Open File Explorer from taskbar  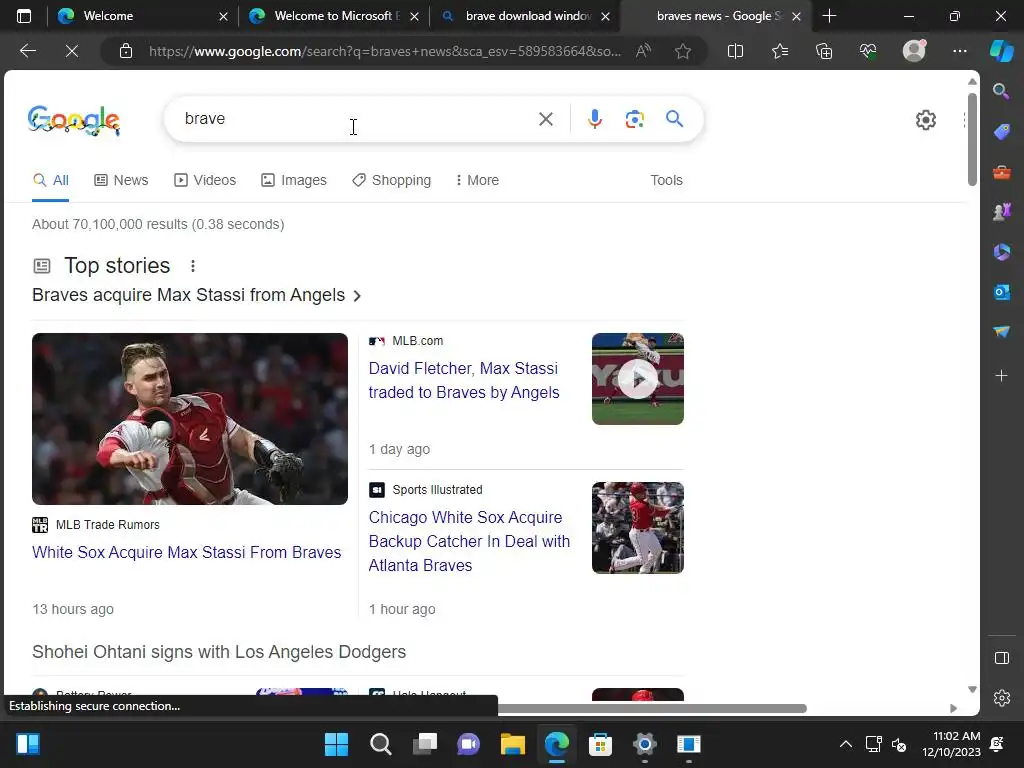tap(513, 744)
